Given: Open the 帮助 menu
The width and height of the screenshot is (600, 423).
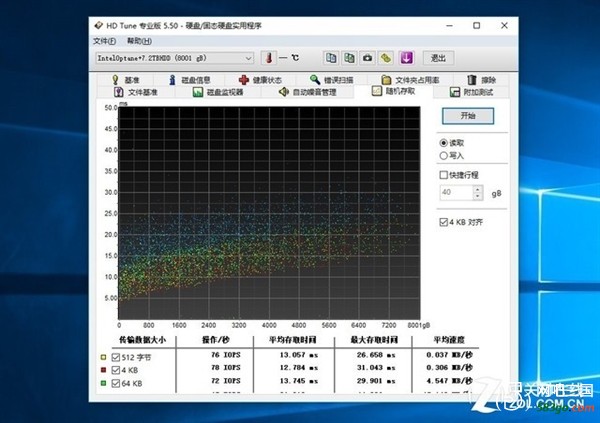Looking at the screenshot, I should (x=139, y=41).
